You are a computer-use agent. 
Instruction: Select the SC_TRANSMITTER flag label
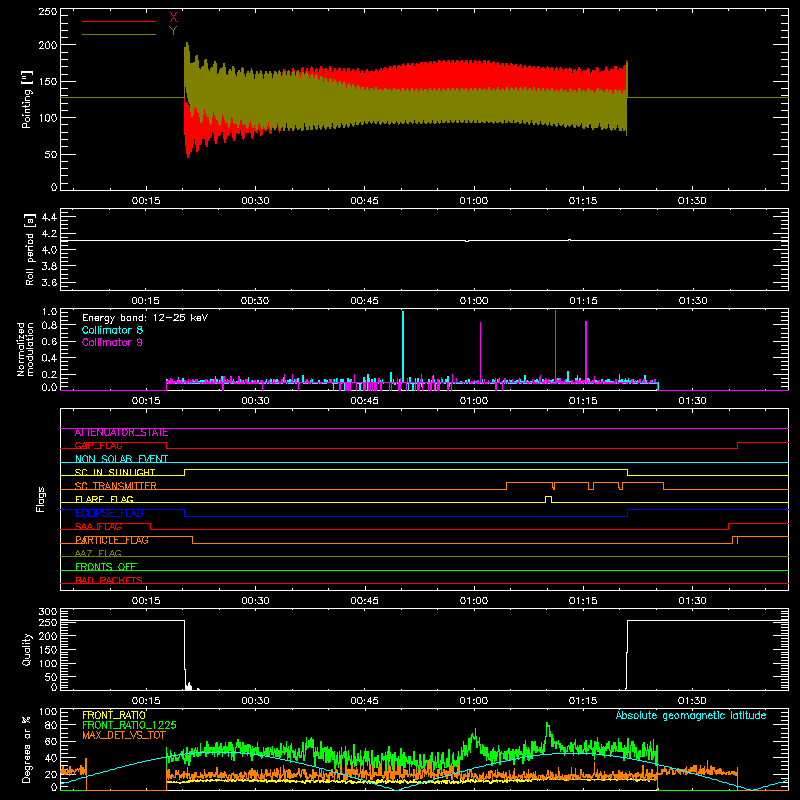[x=116, y=486]
